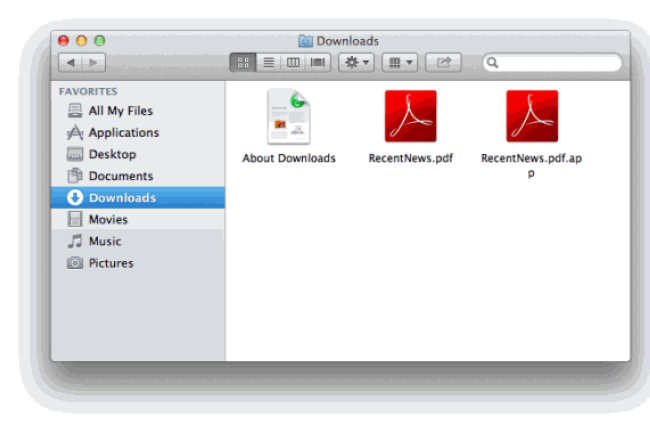This screenshot has height=433, width=650.
Task: Open the RecentNews.pdf file icon
Action: [410, 117]
